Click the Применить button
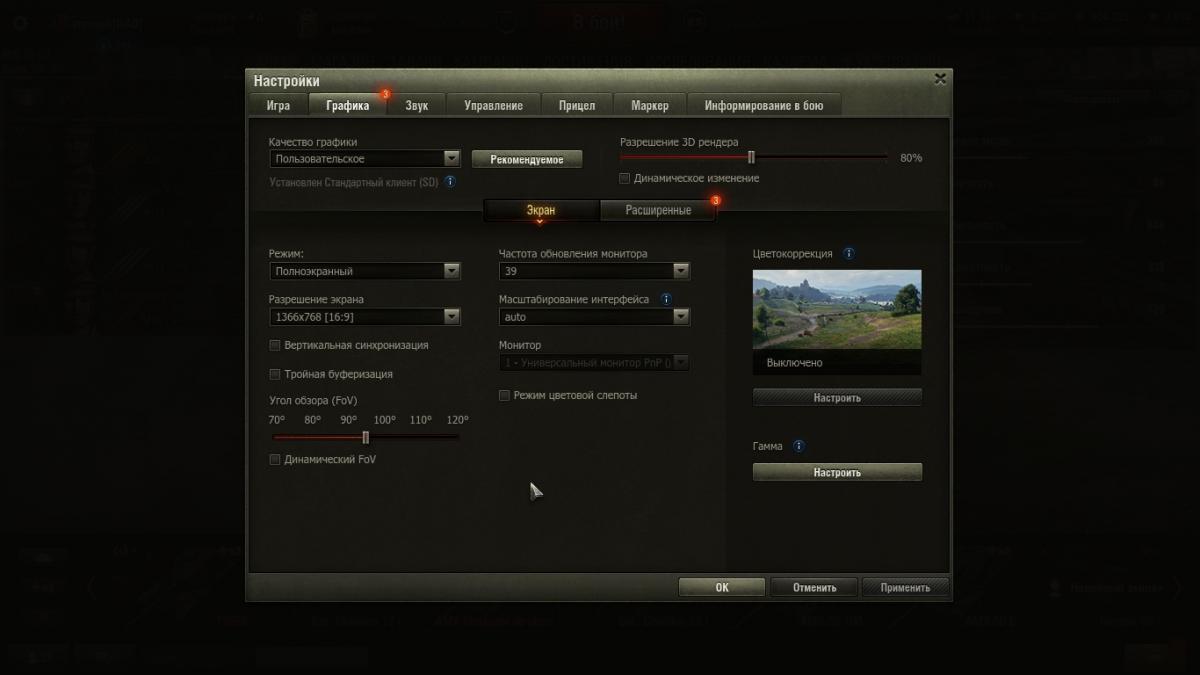 pyautogui.click(x=905, y=588)
